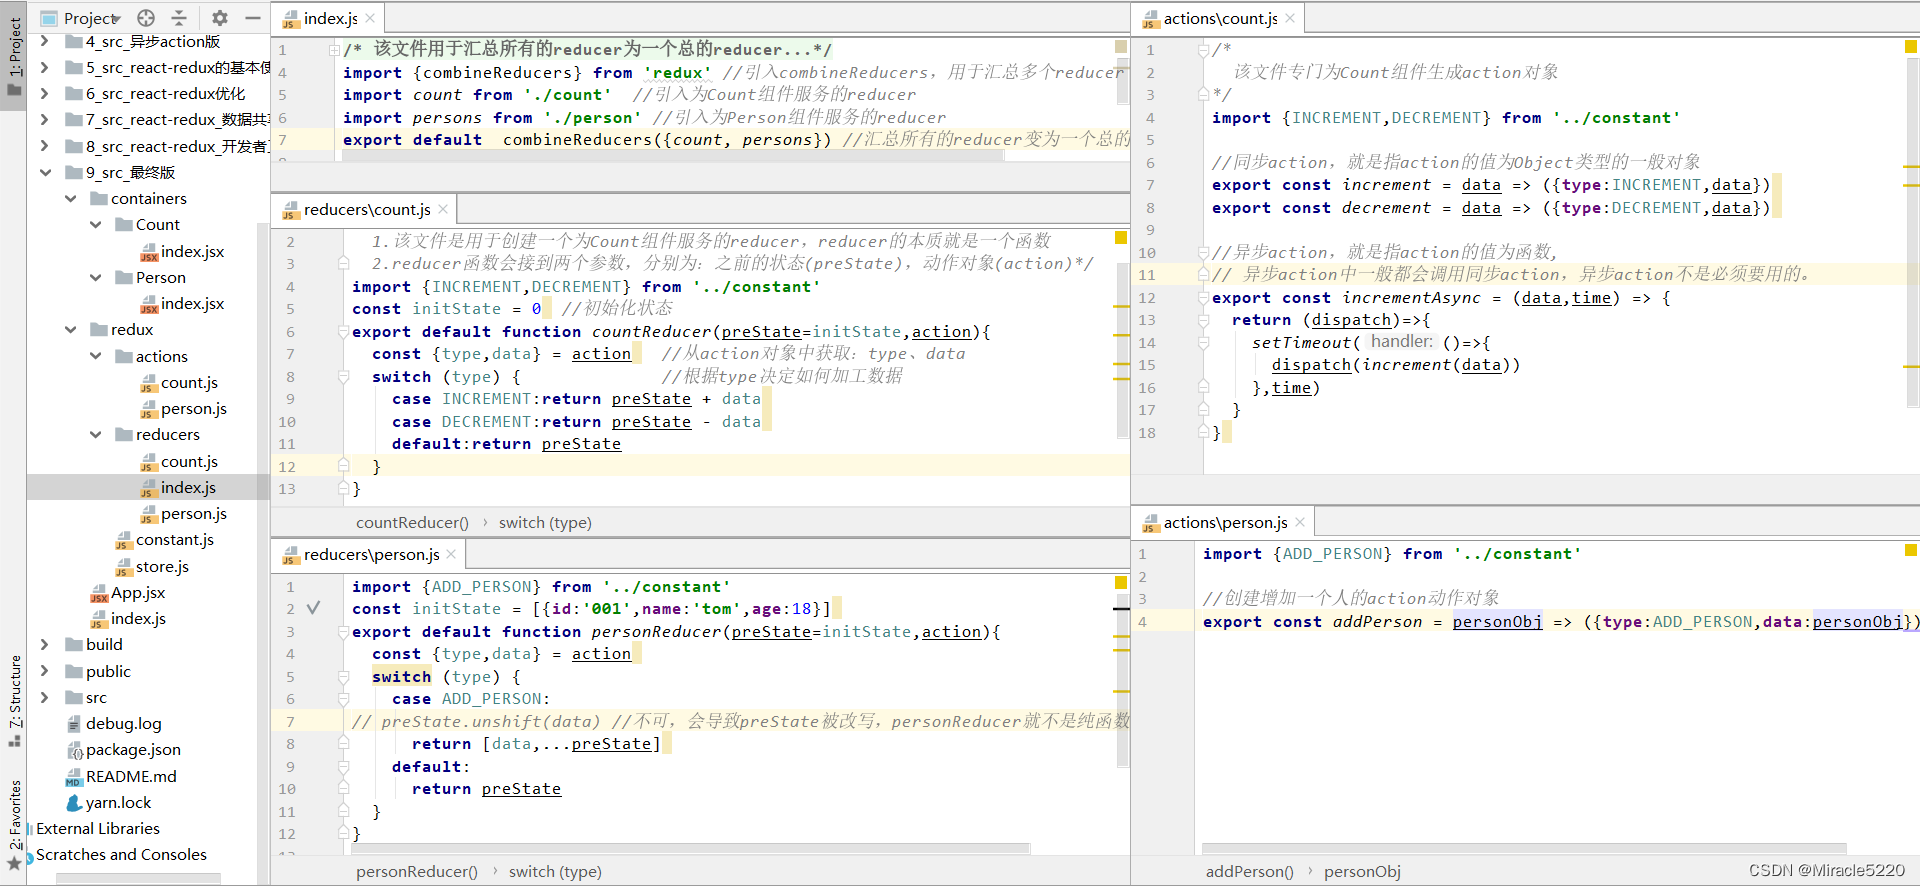Open the 2: Favorites tool window stripe
Image resolution: width=1920 pixels, height=886 pixels.
click(x=14, y=815)
